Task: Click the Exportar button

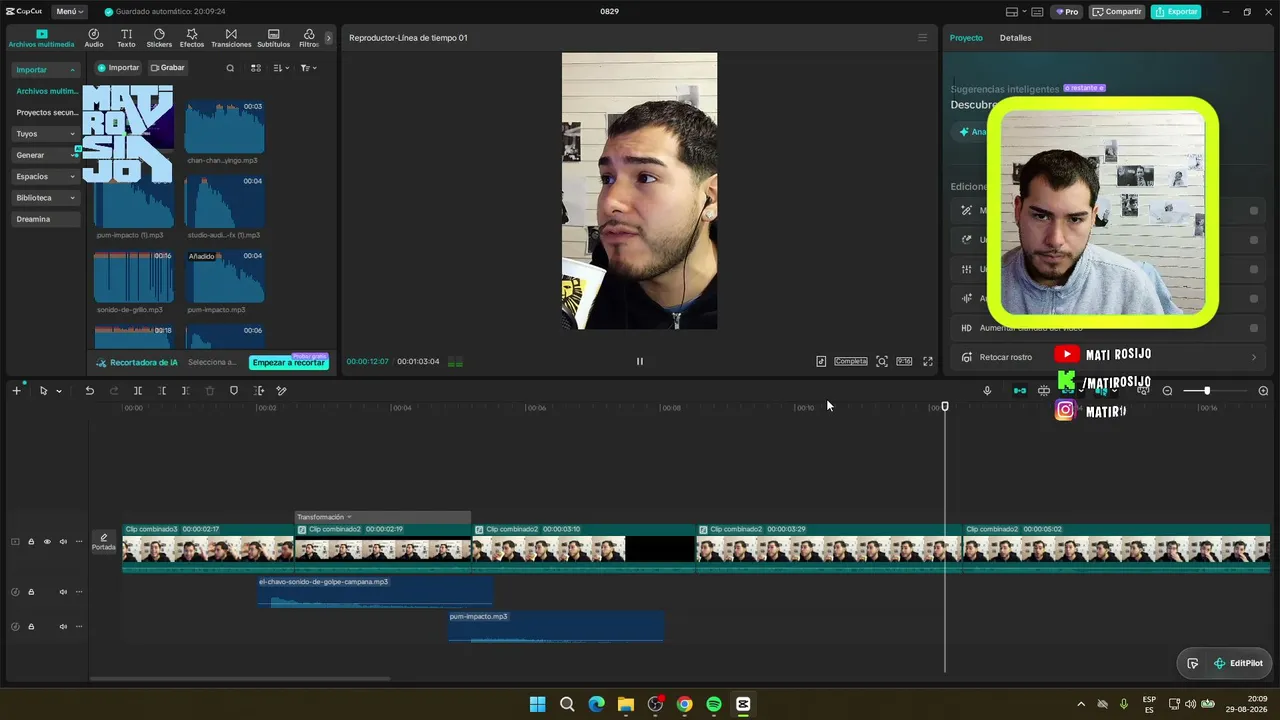Action: point(1176,12)
